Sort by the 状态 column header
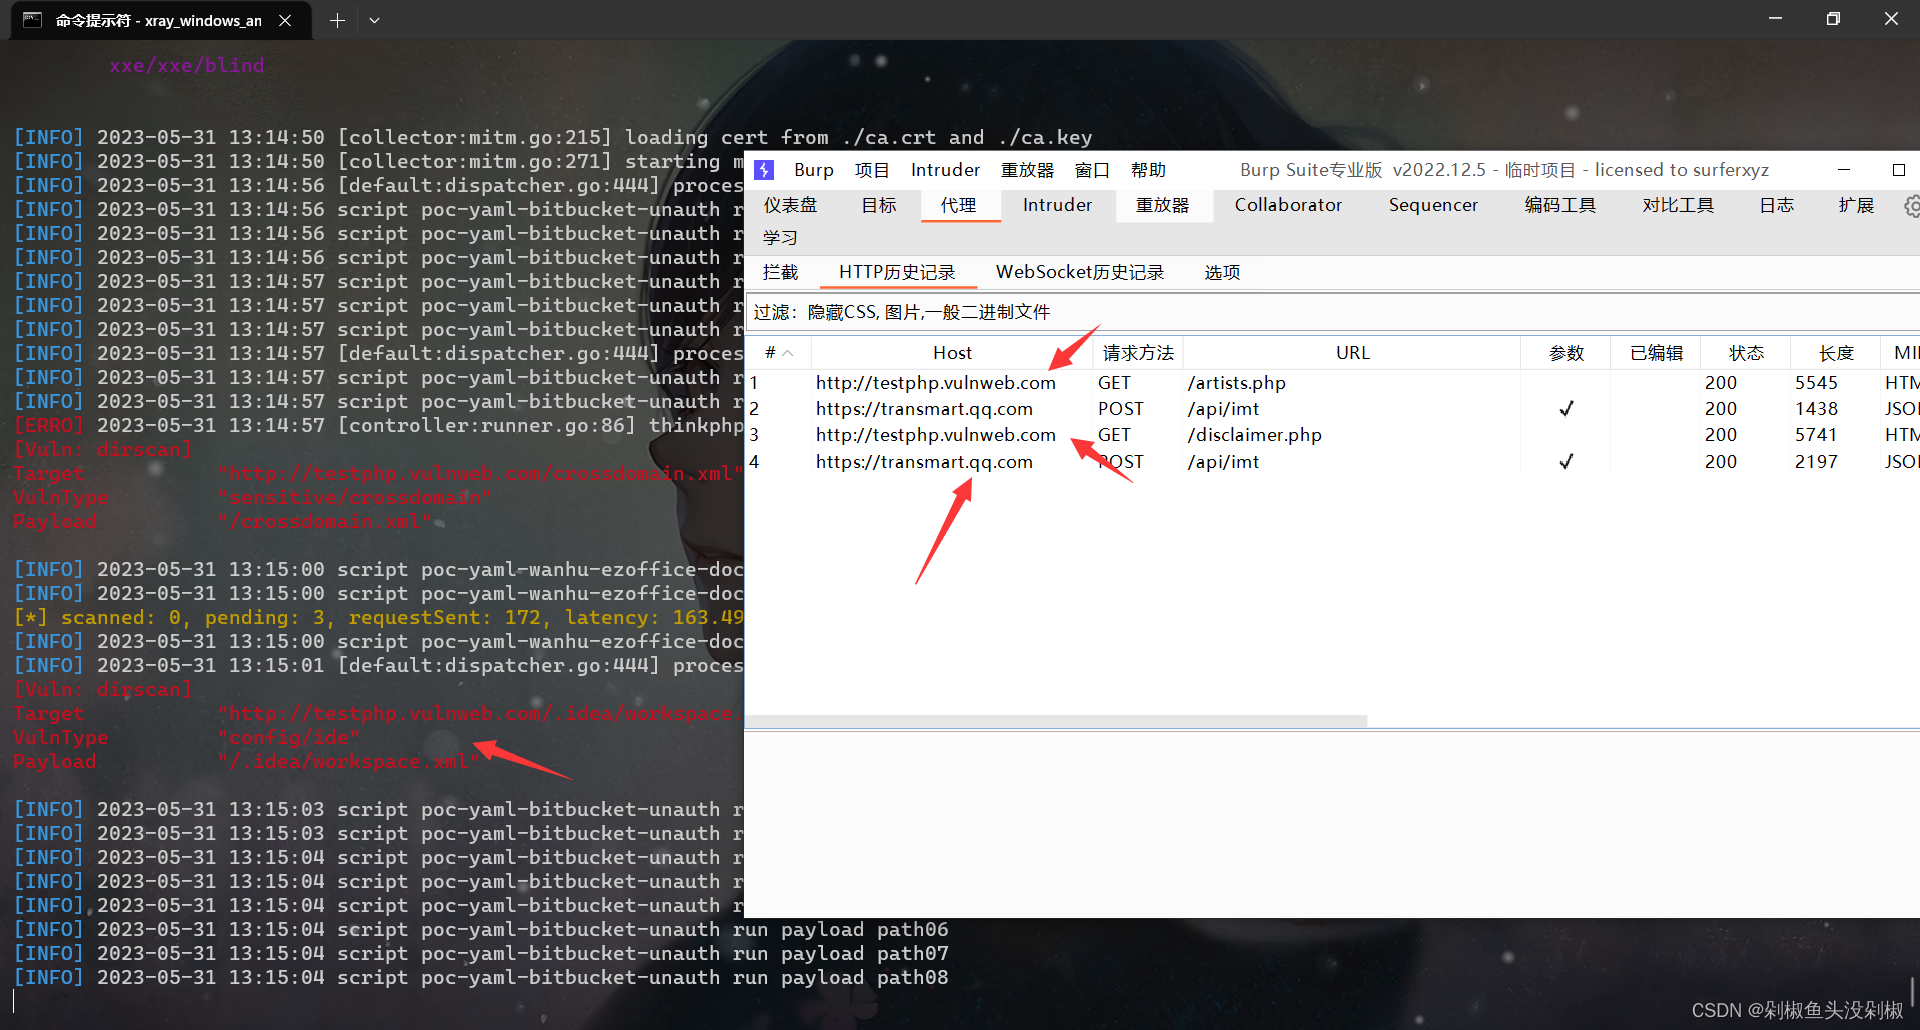The image size is (1920, 1030). (x=1746, y=353)
